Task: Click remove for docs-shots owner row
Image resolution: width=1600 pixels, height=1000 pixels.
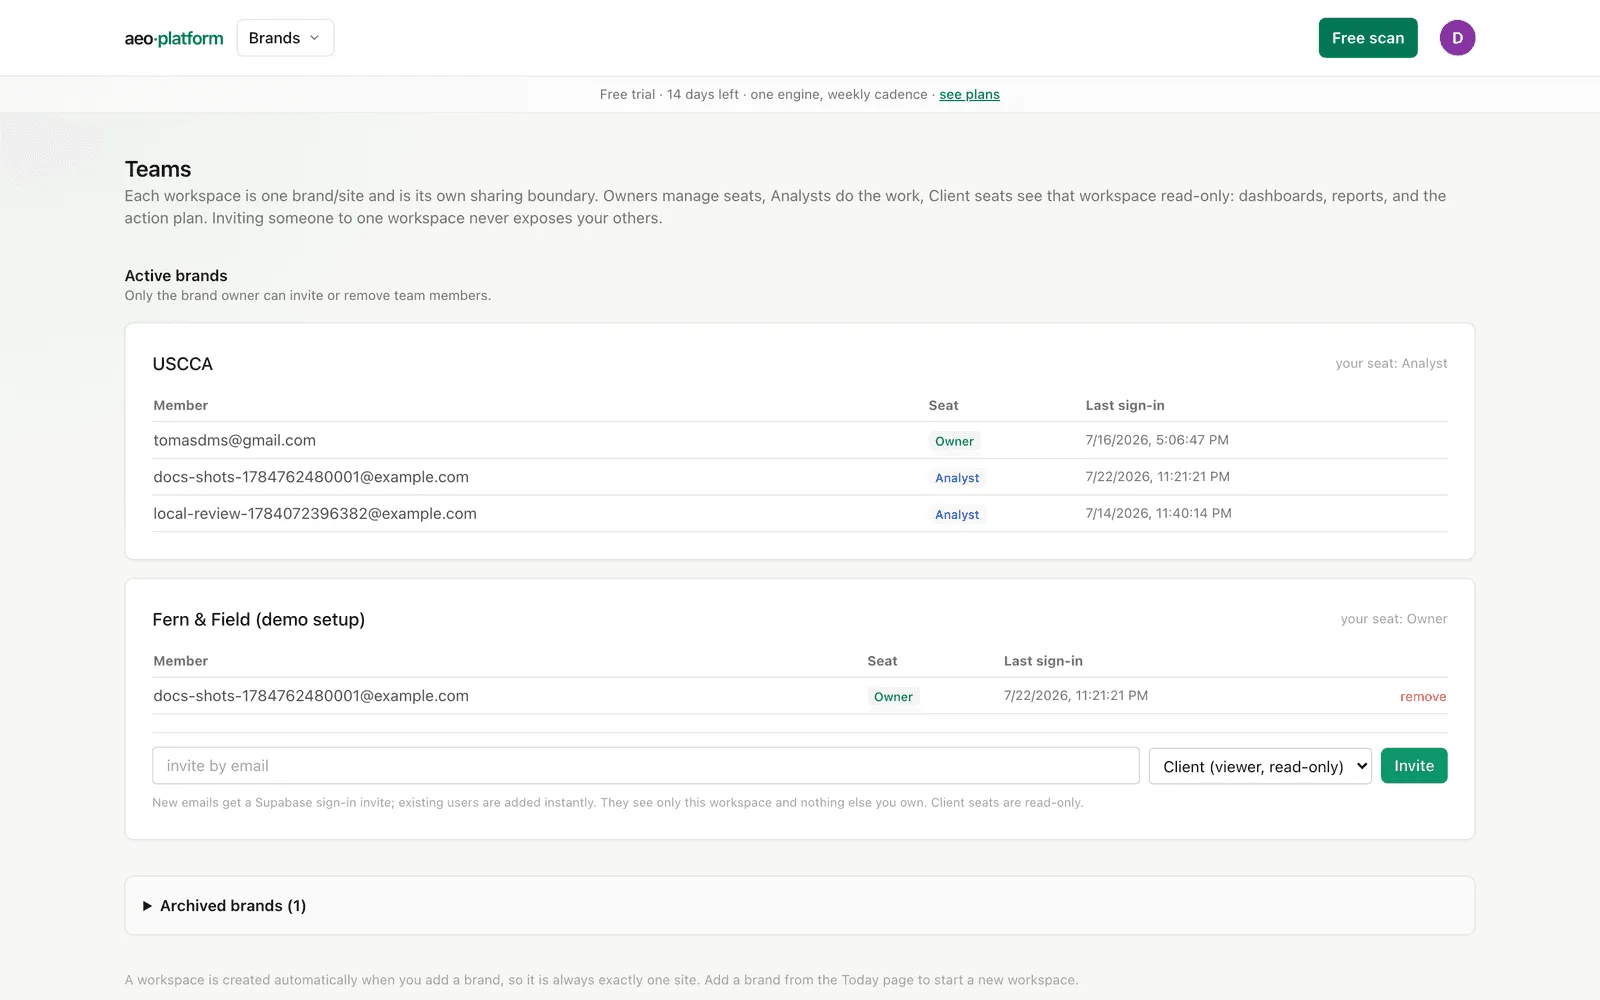Action: point(1423,697)
